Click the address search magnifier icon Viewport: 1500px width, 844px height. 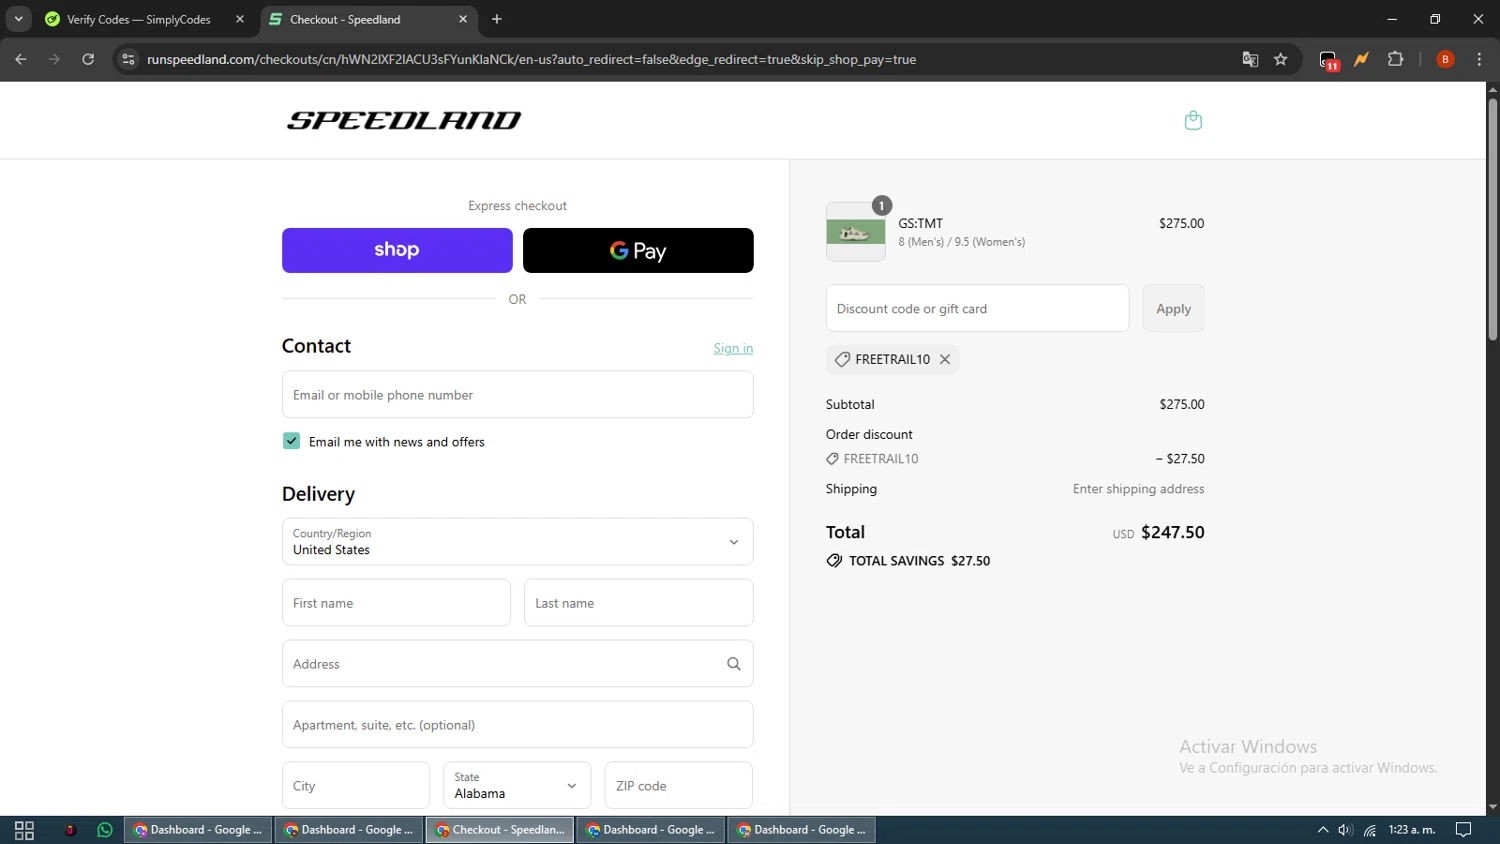(734, 664)
